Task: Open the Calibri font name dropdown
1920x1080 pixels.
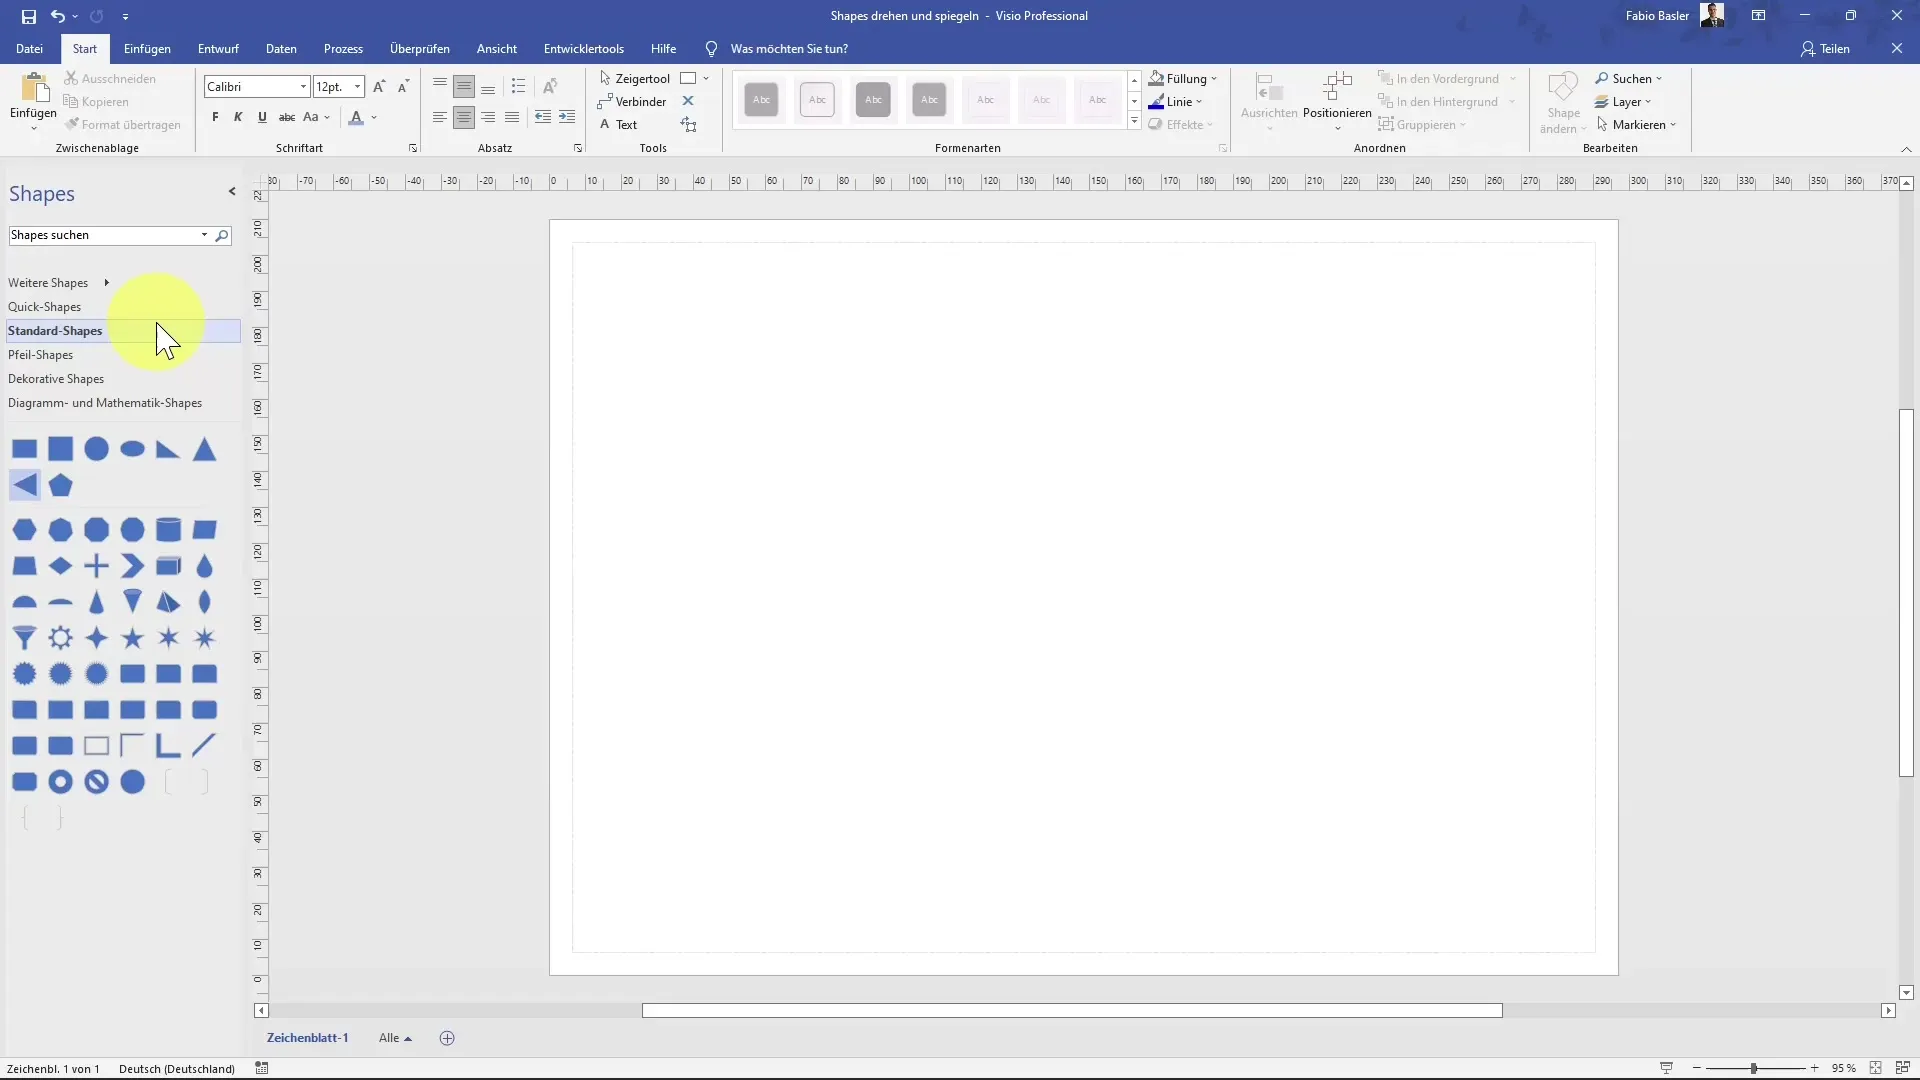Action: 303,87
